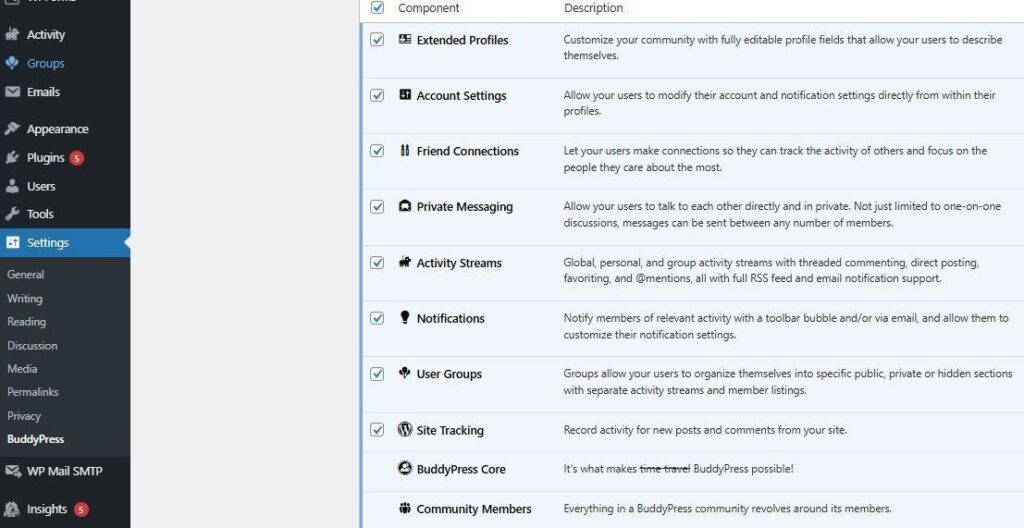Click the Notifications lightbulb icon
This screenshot has height=528, width=1024.
405,318
